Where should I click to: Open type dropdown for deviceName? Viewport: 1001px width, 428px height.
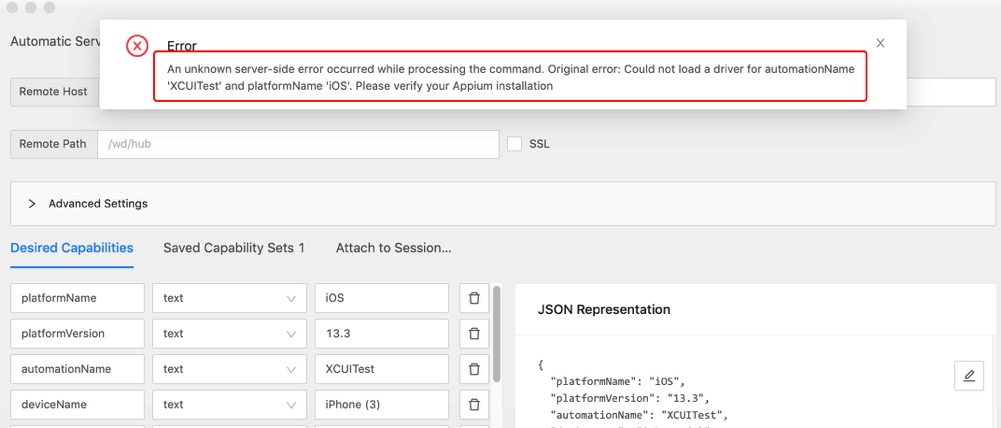229,404
